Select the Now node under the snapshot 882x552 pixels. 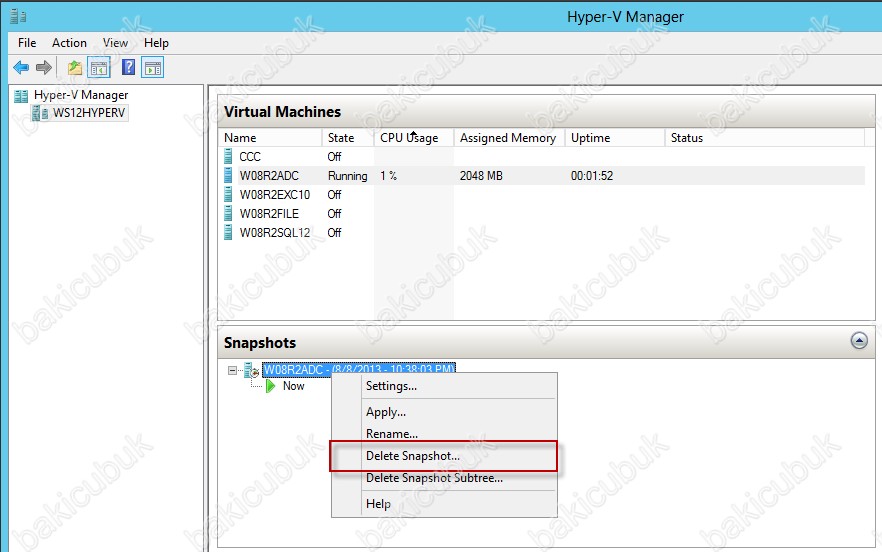point(294,386)
